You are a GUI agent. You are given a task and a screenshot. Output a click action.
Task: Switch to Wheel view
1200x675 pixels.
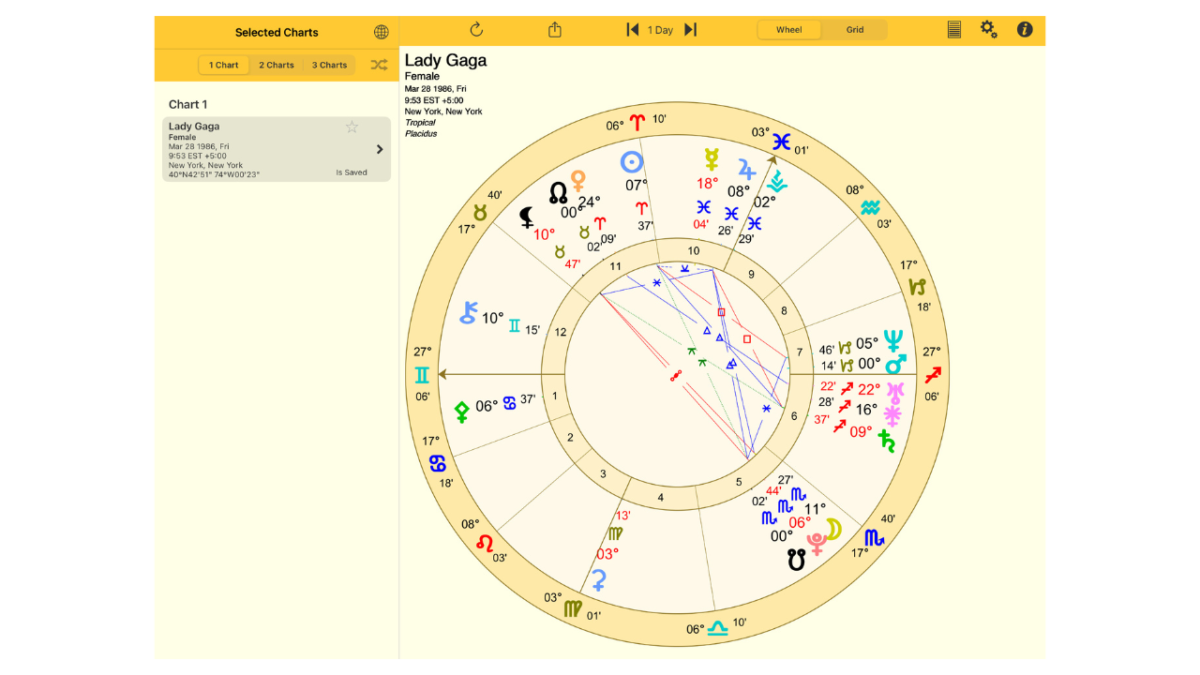click(789, 30)
